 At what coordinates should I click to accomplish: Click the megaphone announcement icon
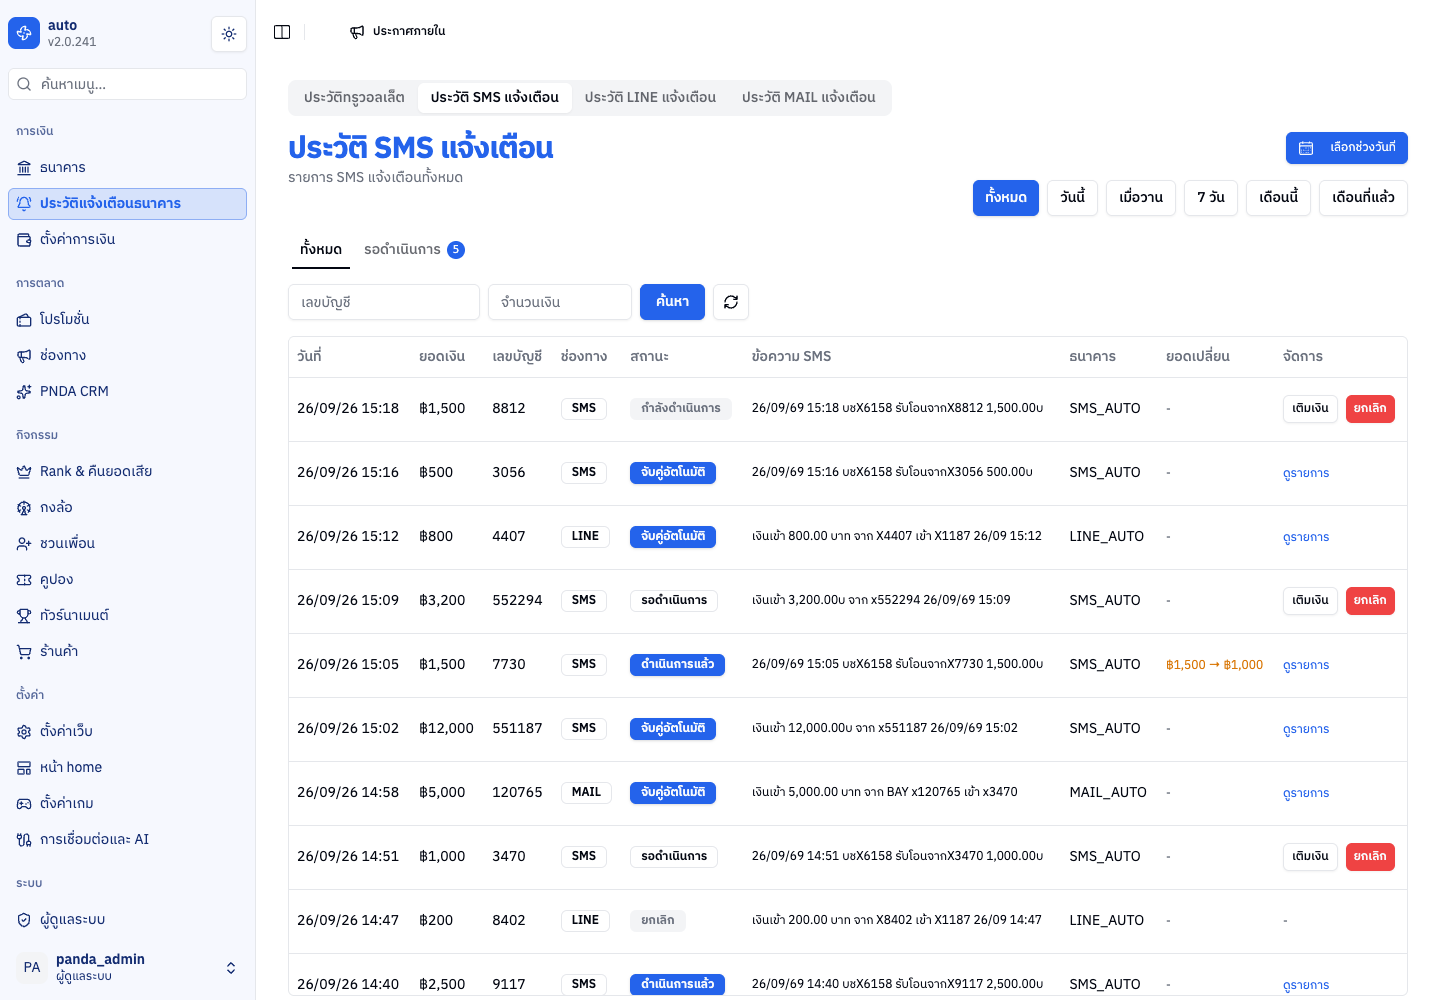[357, 32]
